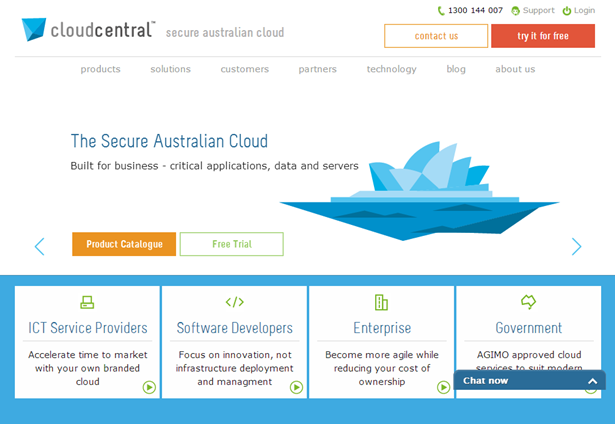The image size is (615, 424).
Task: Open the technology menu
Action: click(x=391, y=69)
